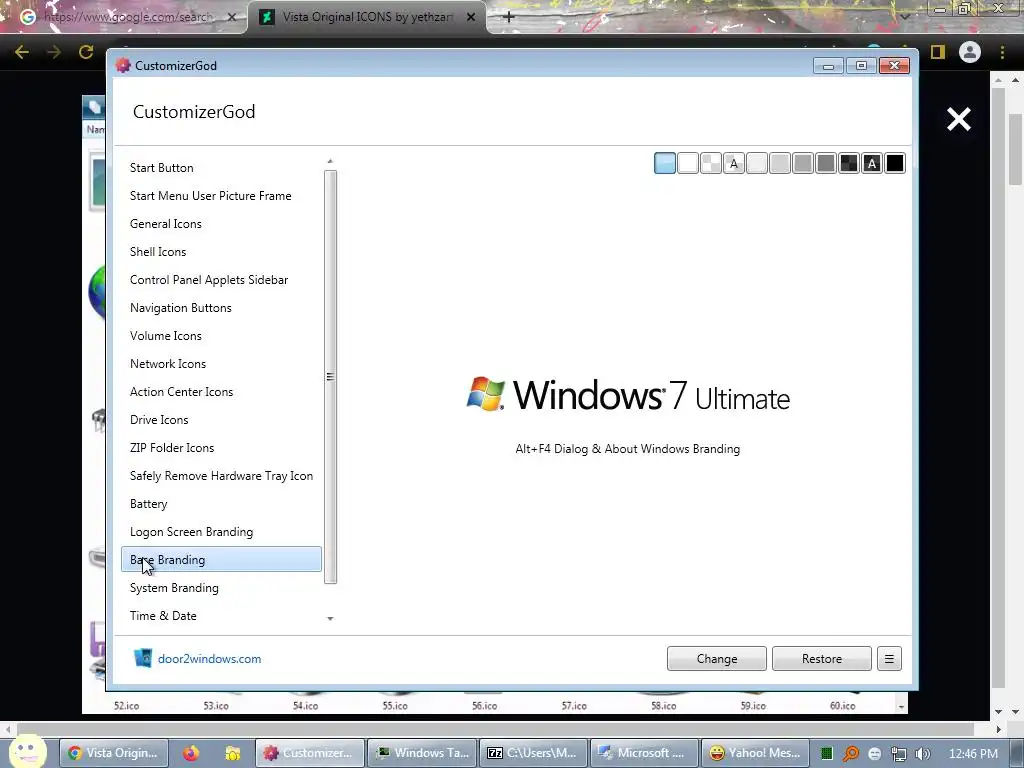Open the hamburger menu beside Restore

pos(889,659)
